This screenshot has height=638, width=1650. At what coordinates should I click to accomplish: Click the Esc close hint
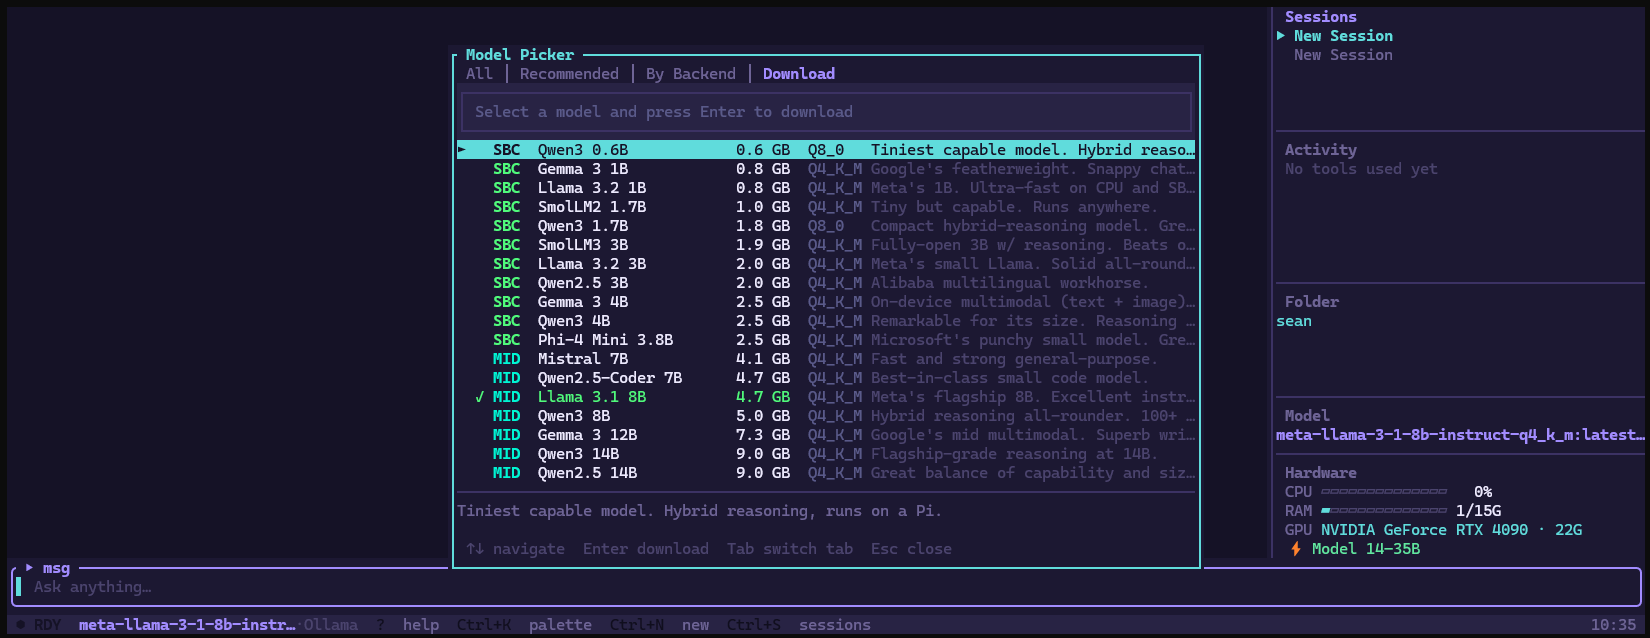tap(911, 549)
